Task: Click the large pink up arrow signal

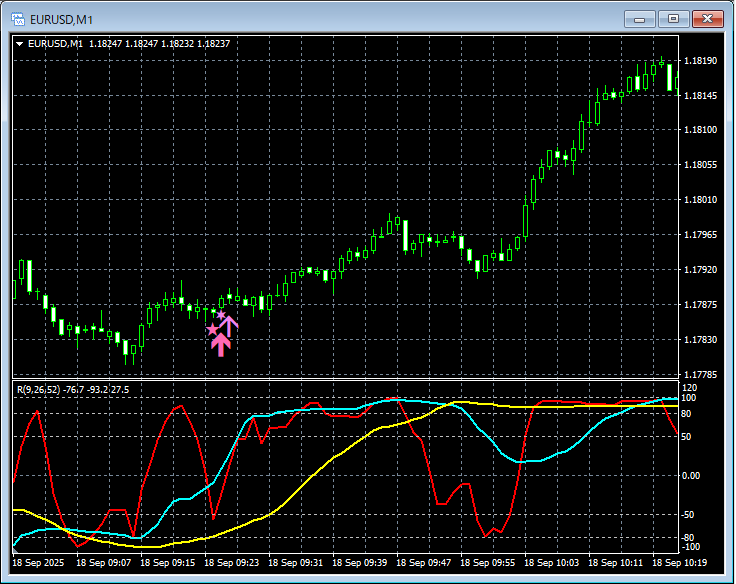Action: pos(221,344)
